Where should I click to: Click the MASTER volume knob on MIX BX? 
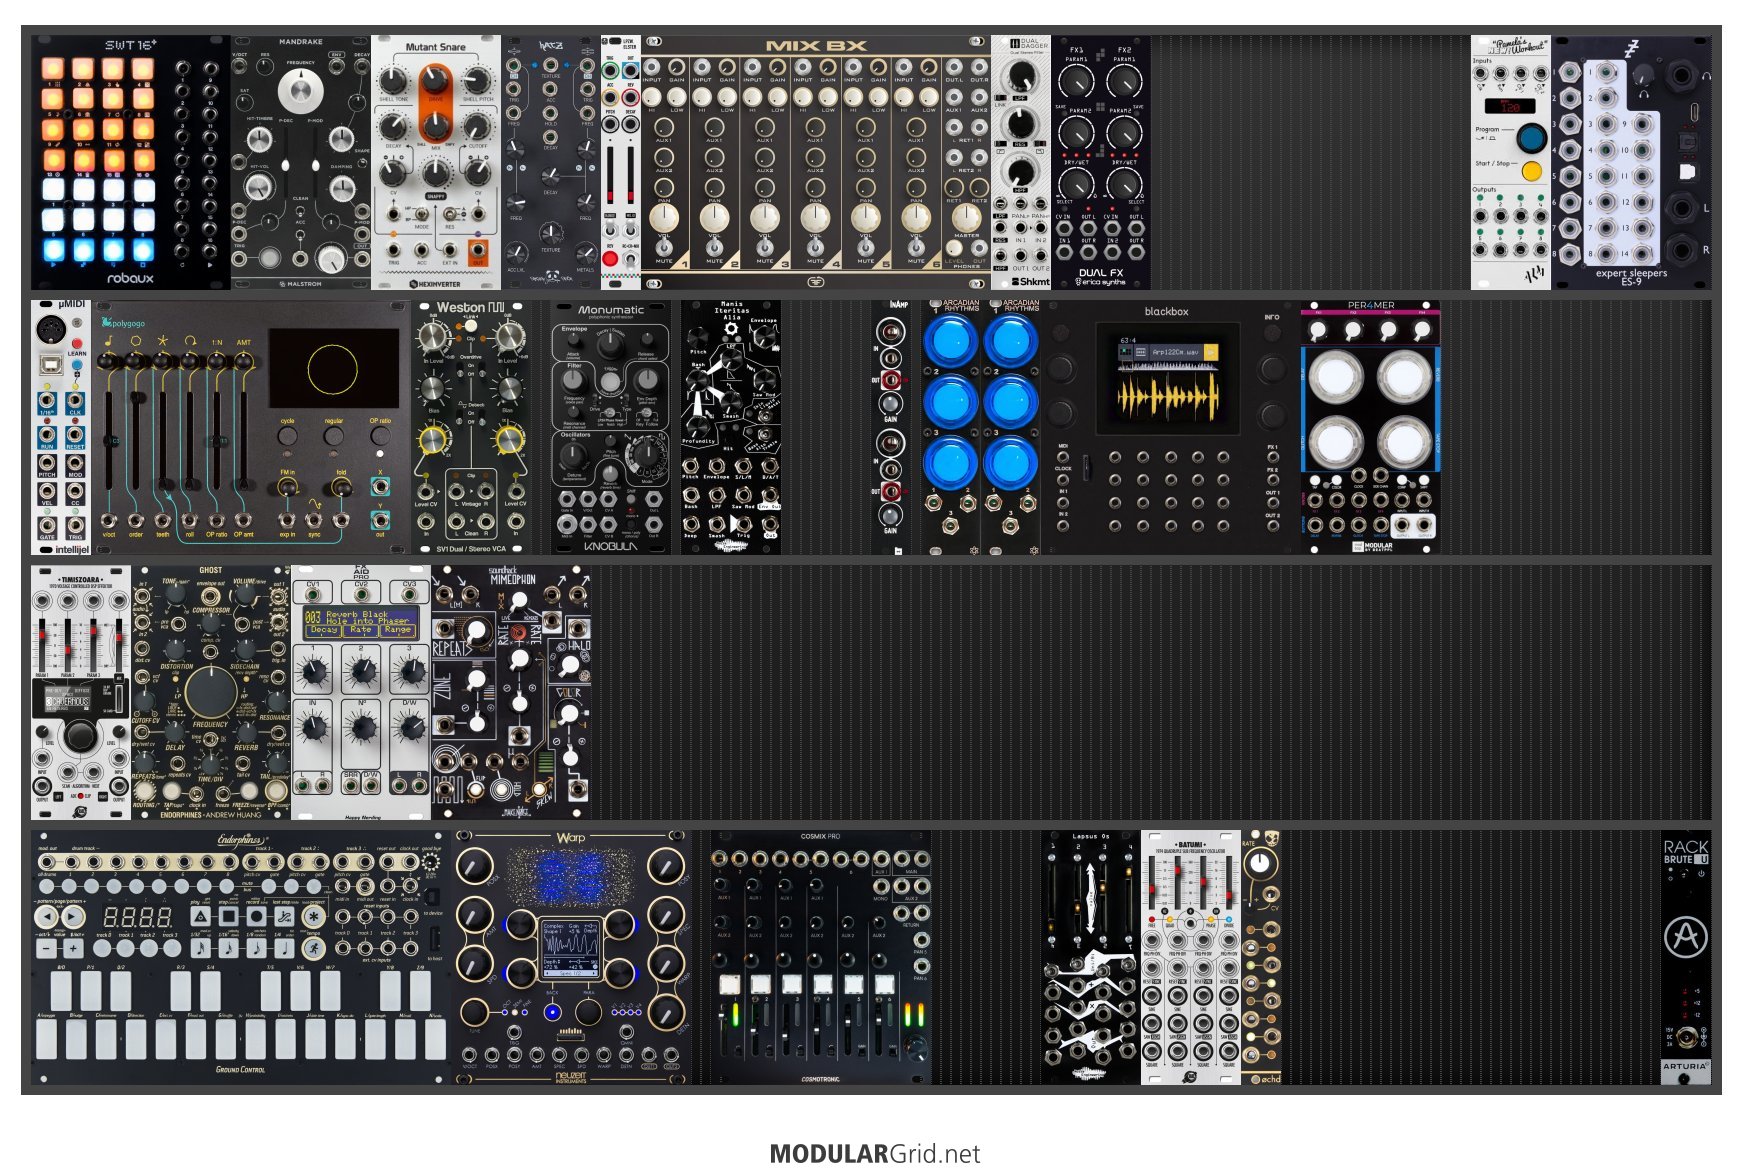(966, 218)
